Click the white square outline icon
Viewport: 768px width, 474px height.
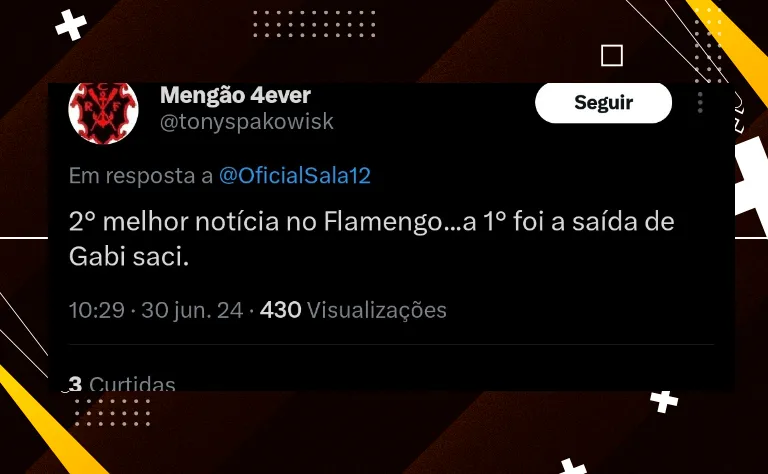pos(612,55)
